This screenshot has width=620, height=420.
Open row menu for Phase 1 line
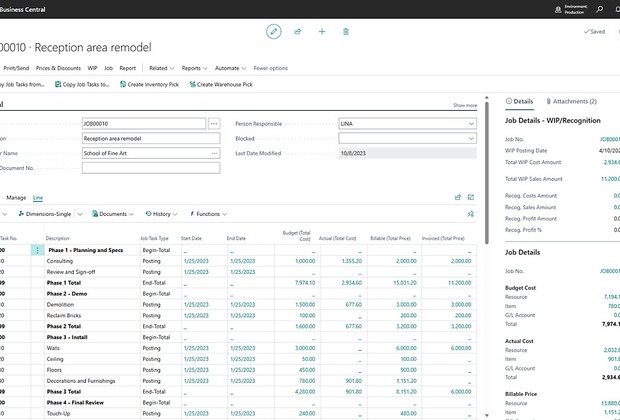click(x=38, y=250)
